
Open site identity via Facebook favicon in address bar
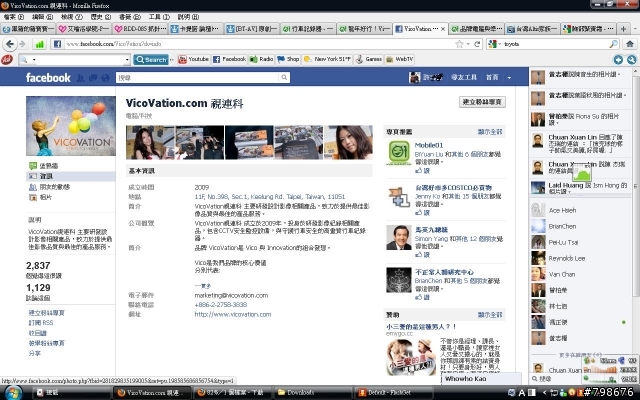tap(57, 44)
